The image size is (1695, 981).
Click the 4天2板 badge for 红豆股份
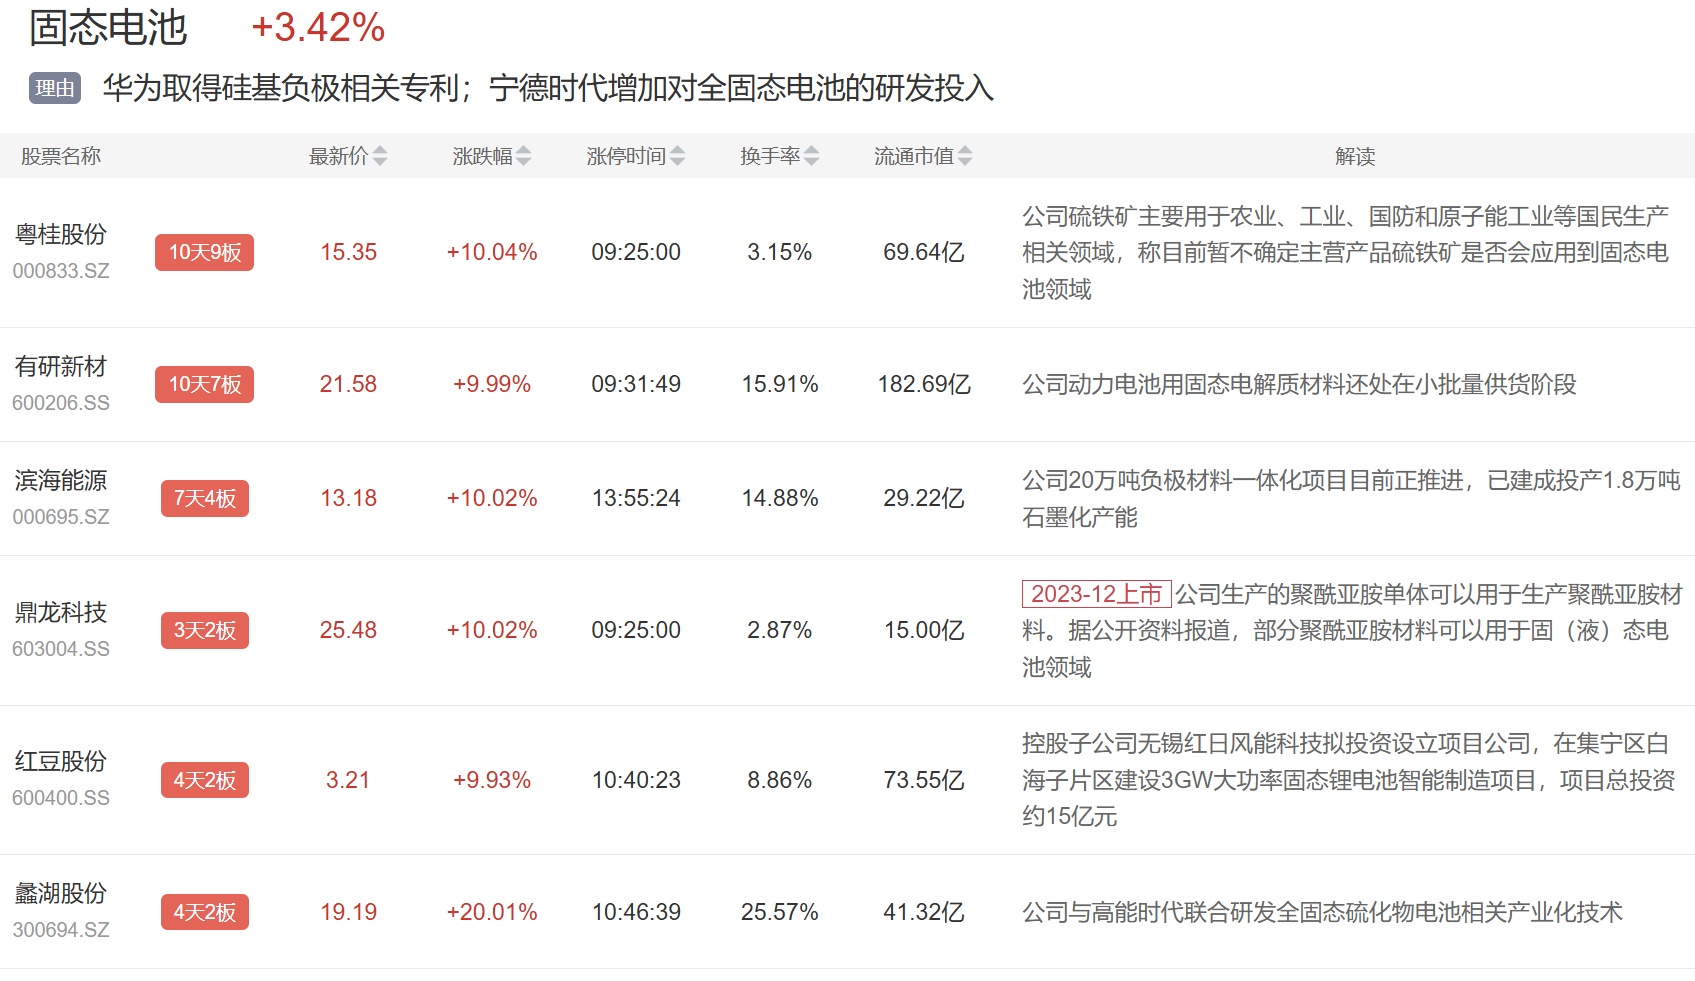click(204, 780)
